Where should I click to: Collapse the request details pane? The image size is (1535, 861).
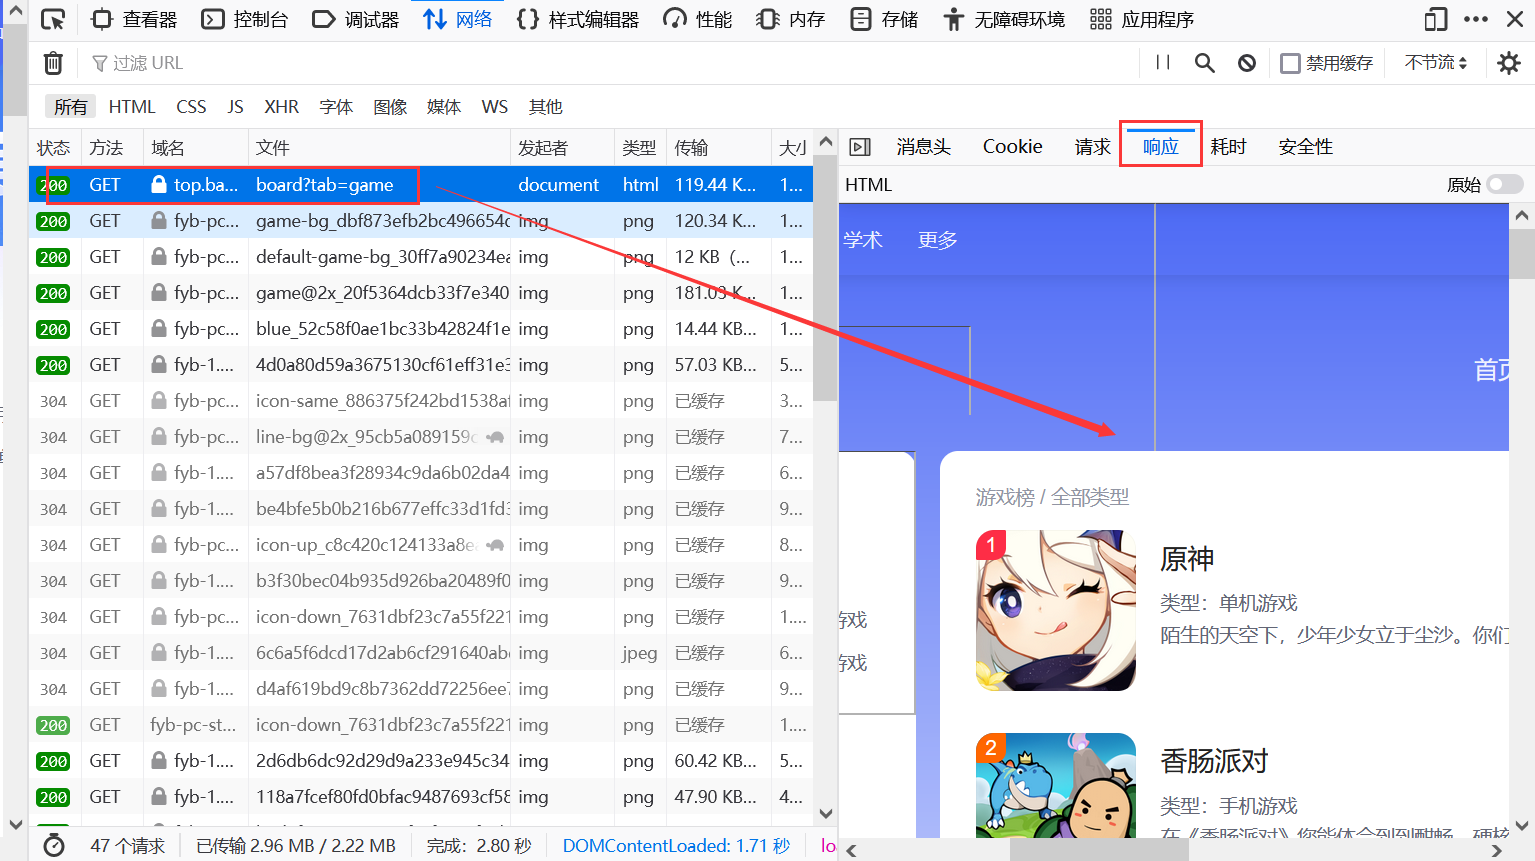859,147
